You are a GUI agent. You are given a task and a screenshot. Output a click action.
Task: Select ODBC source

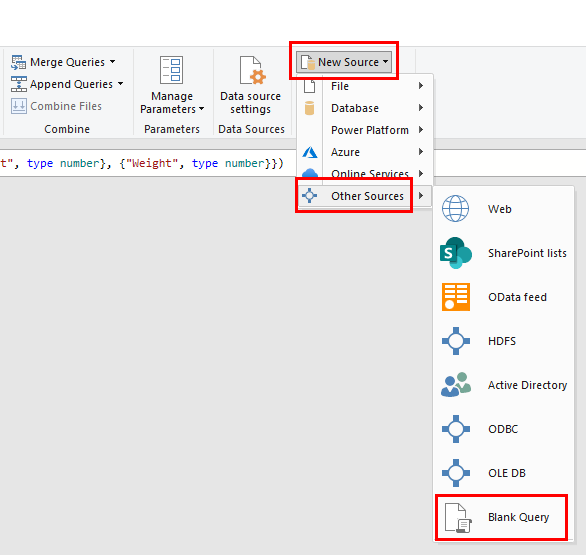503,429
